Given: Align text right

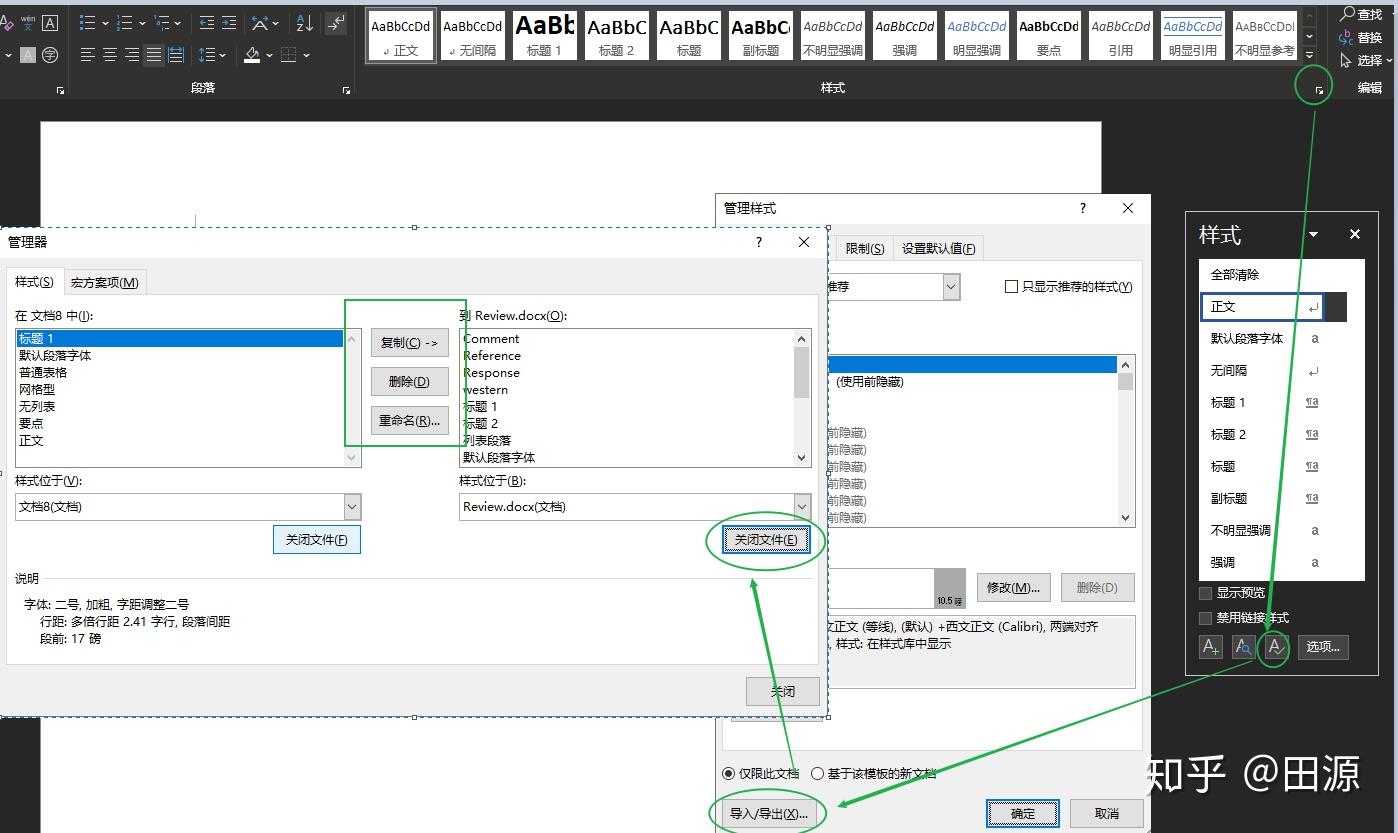Looking at the screenshot, I should 132,55.
